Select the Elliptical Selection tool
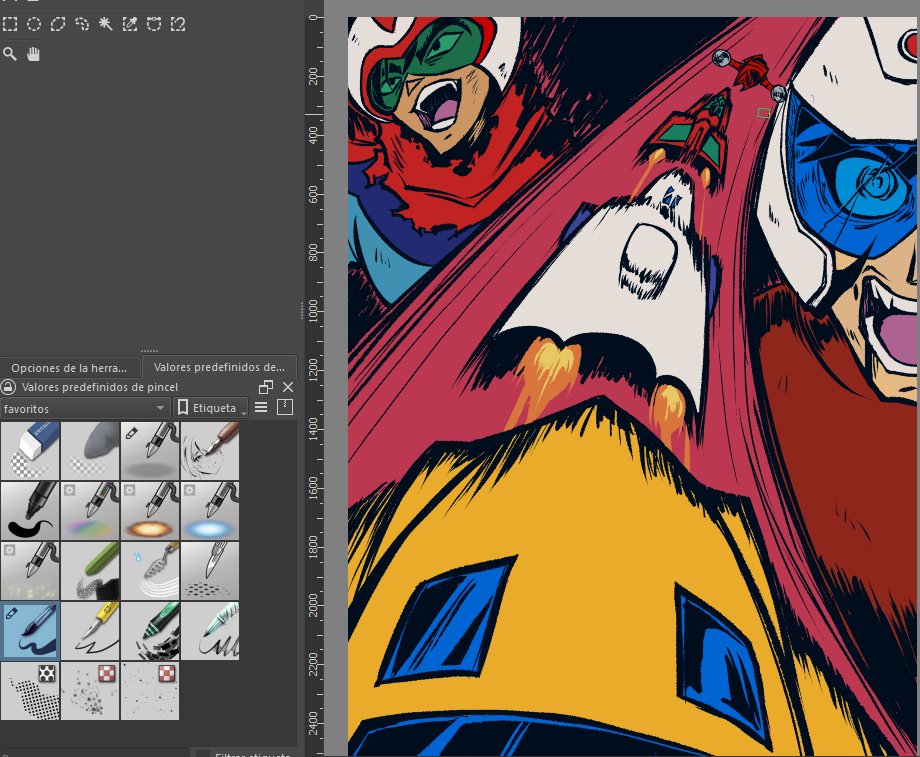This screenshot has width=920, height=757. pos(34,24)
